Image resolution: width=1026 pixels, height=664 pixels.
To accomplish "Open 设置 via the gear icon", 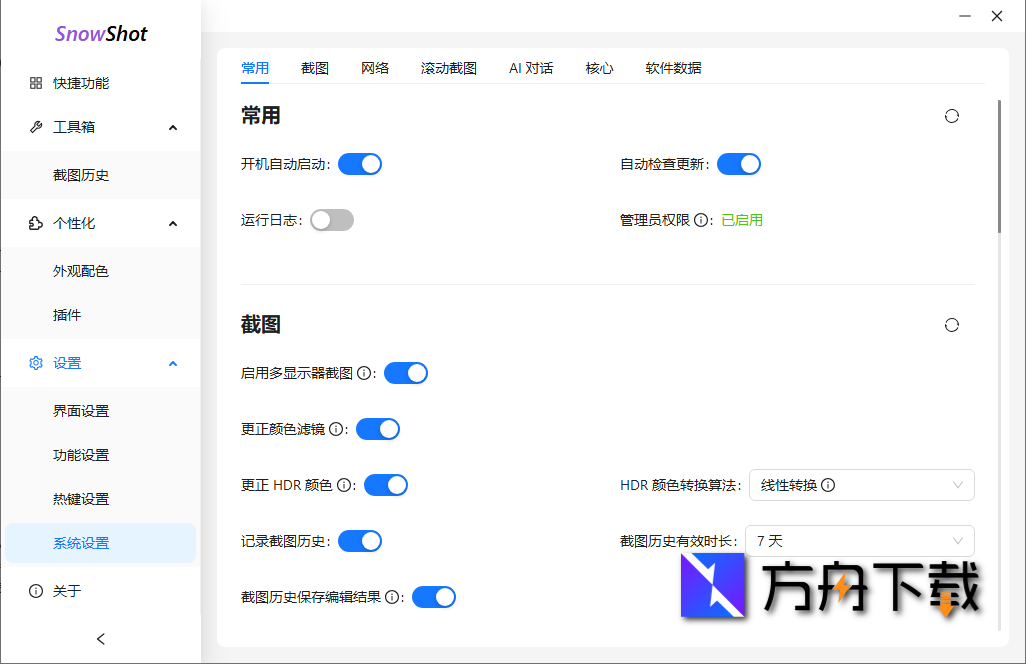I will click(36, 363).
